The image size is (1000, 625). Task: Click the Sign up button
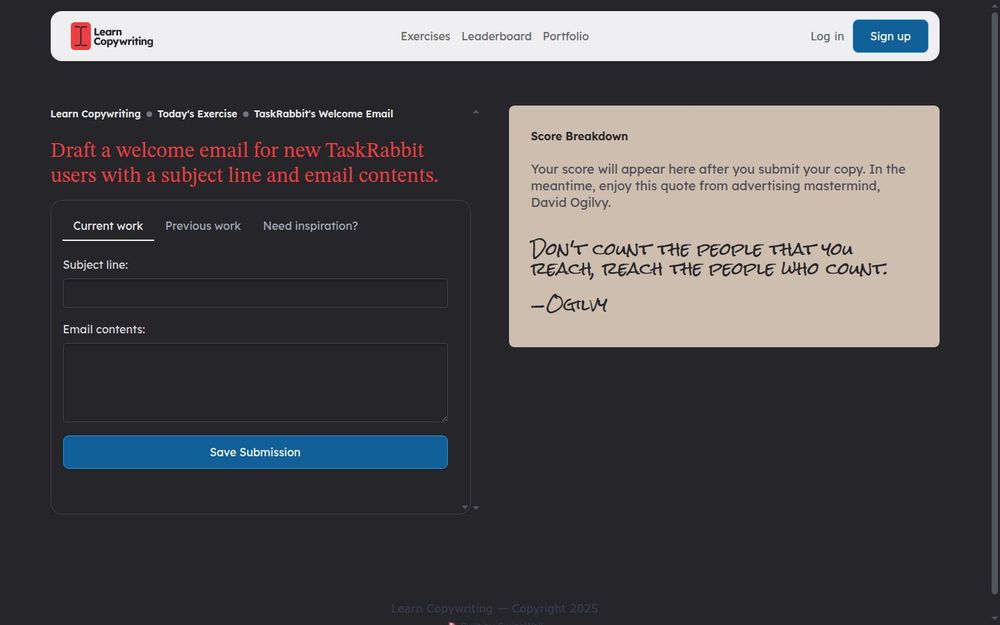[890, 36]
